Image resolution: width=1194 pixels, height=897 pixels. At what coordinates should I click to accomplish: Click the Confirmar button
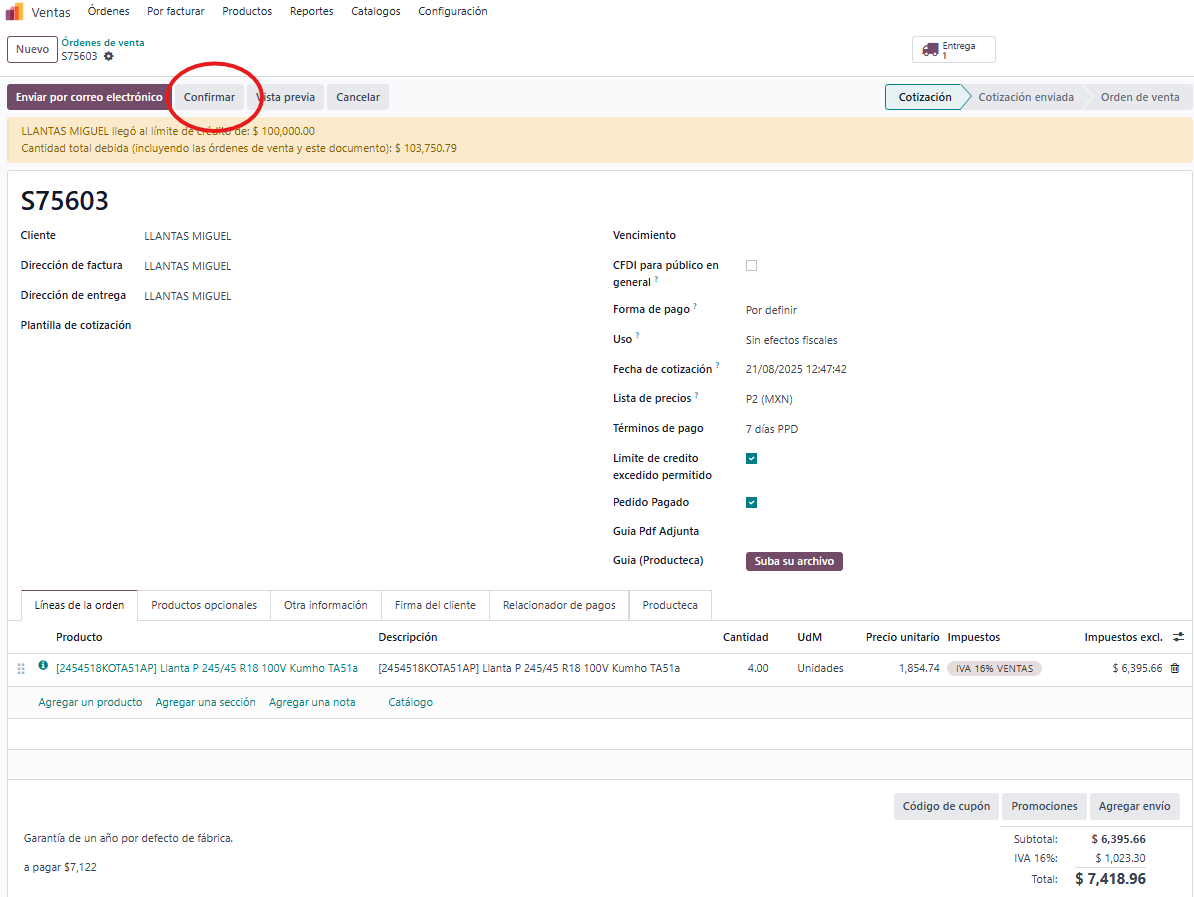click(209, 97)
